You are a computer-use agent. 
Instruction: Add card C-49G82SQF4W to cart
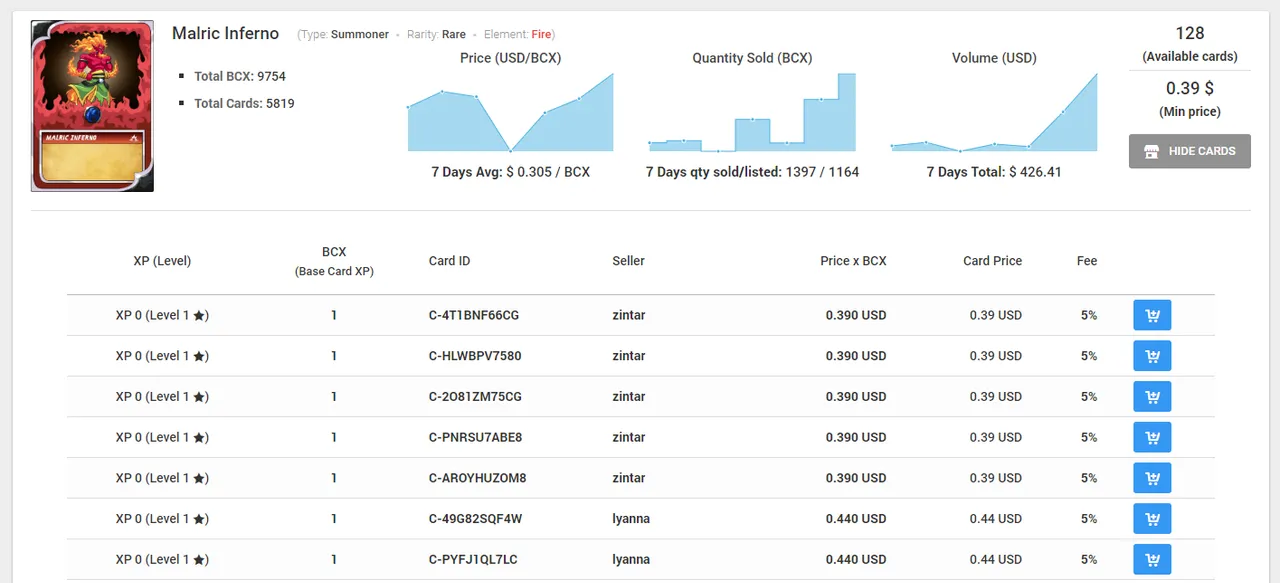1152,519
